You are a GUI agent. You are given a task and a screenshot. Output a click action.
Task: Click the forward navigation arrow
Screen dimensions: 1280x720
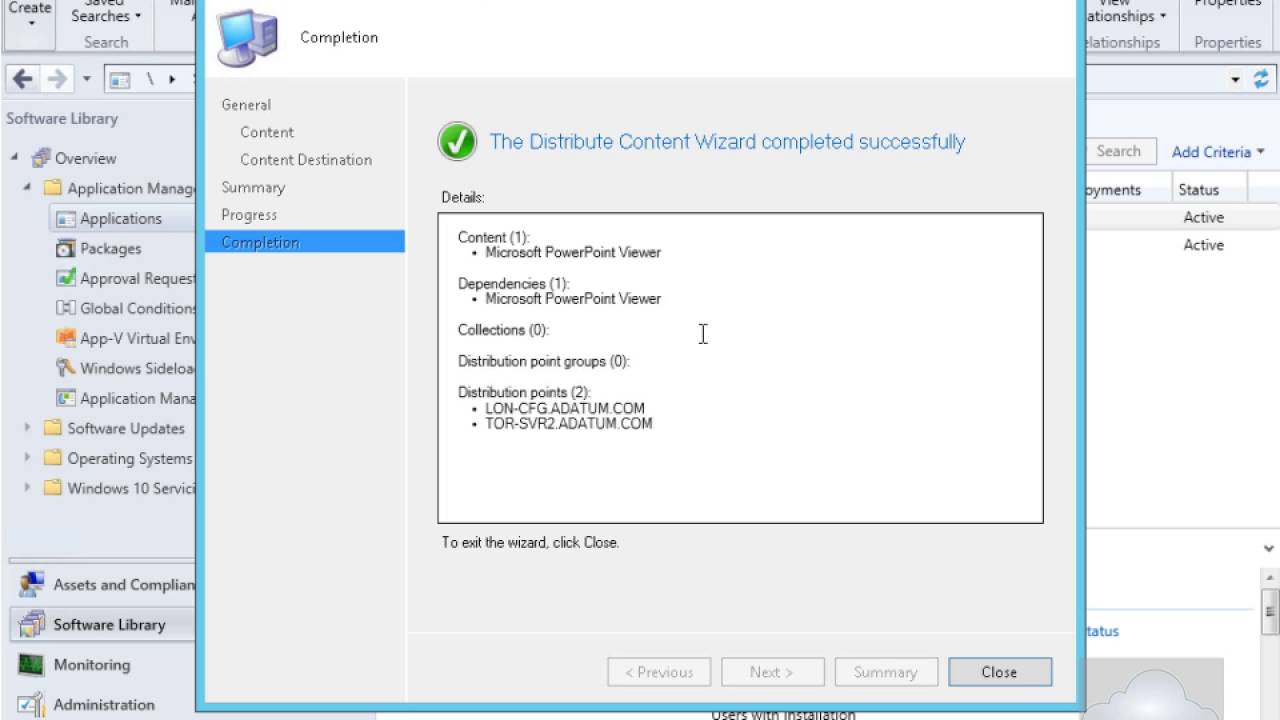pyautogui.click(x=58, y=79)
